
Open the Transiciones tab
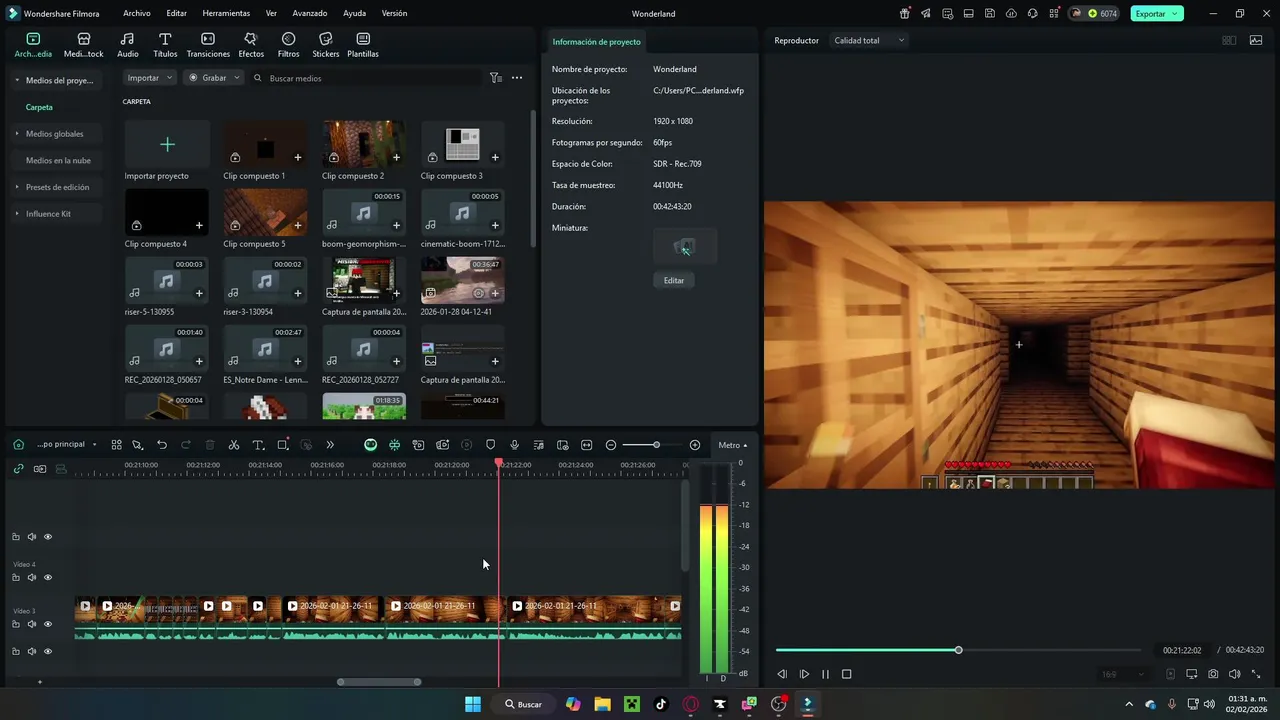click(208, 45)
